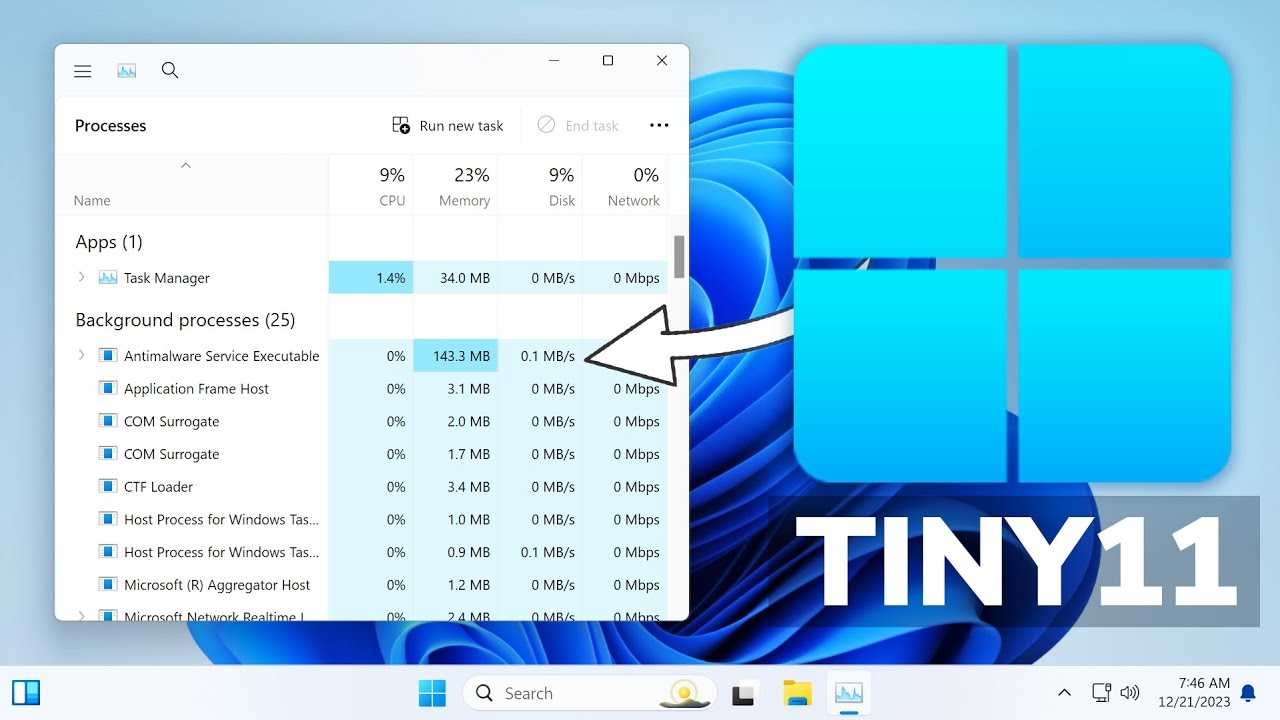Click the Microsoft (R) Aggregator Host name
This screenshot has width=1280, height=720.
(x=217, y=585)
